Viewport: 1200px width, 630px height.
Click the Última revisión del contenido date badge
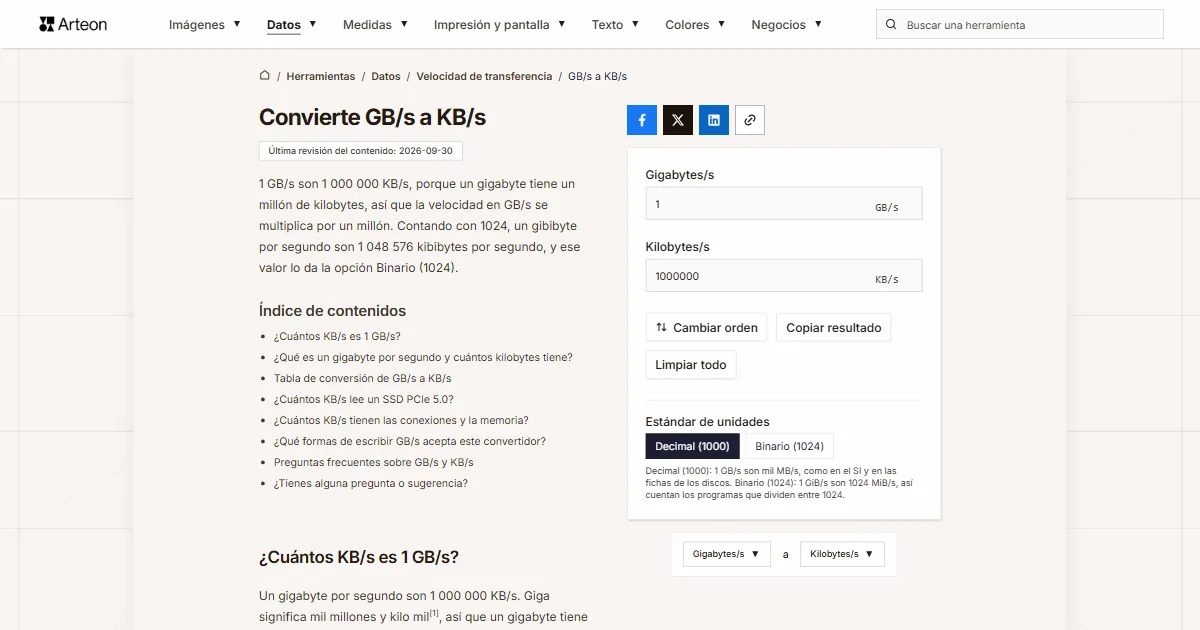pyautogui.click(x=361, y=151)
